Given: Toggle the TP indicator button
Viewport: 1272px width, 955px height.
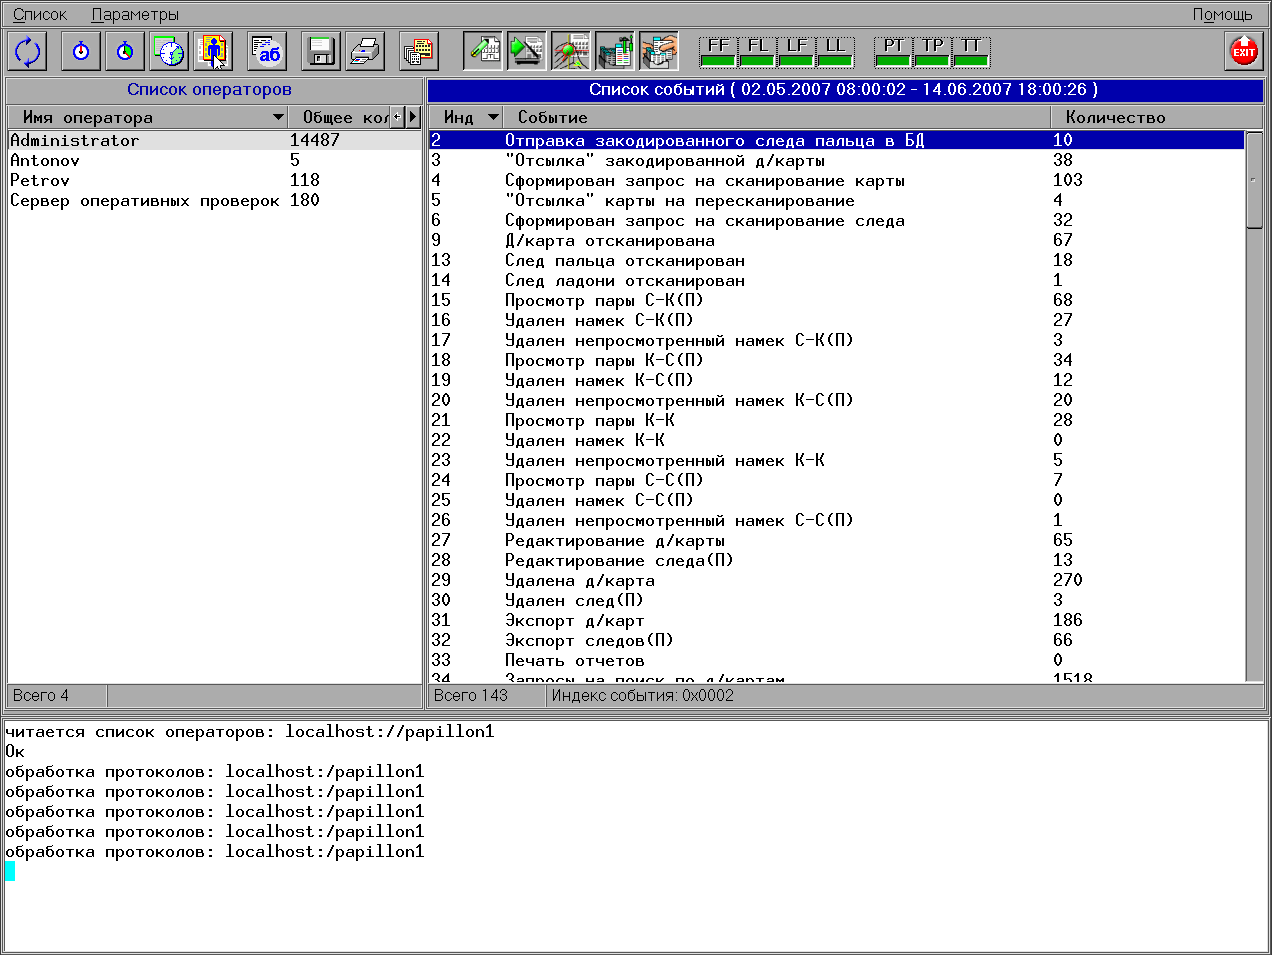Looking at the screenshot, I should click(x=932, y=52).
